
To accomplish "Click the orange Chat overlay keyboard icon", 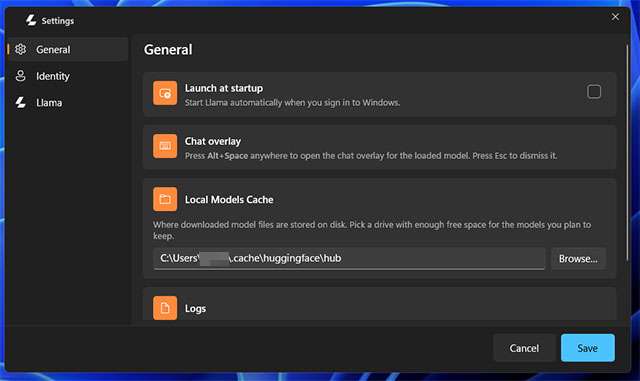I will [x=165, y=146].
